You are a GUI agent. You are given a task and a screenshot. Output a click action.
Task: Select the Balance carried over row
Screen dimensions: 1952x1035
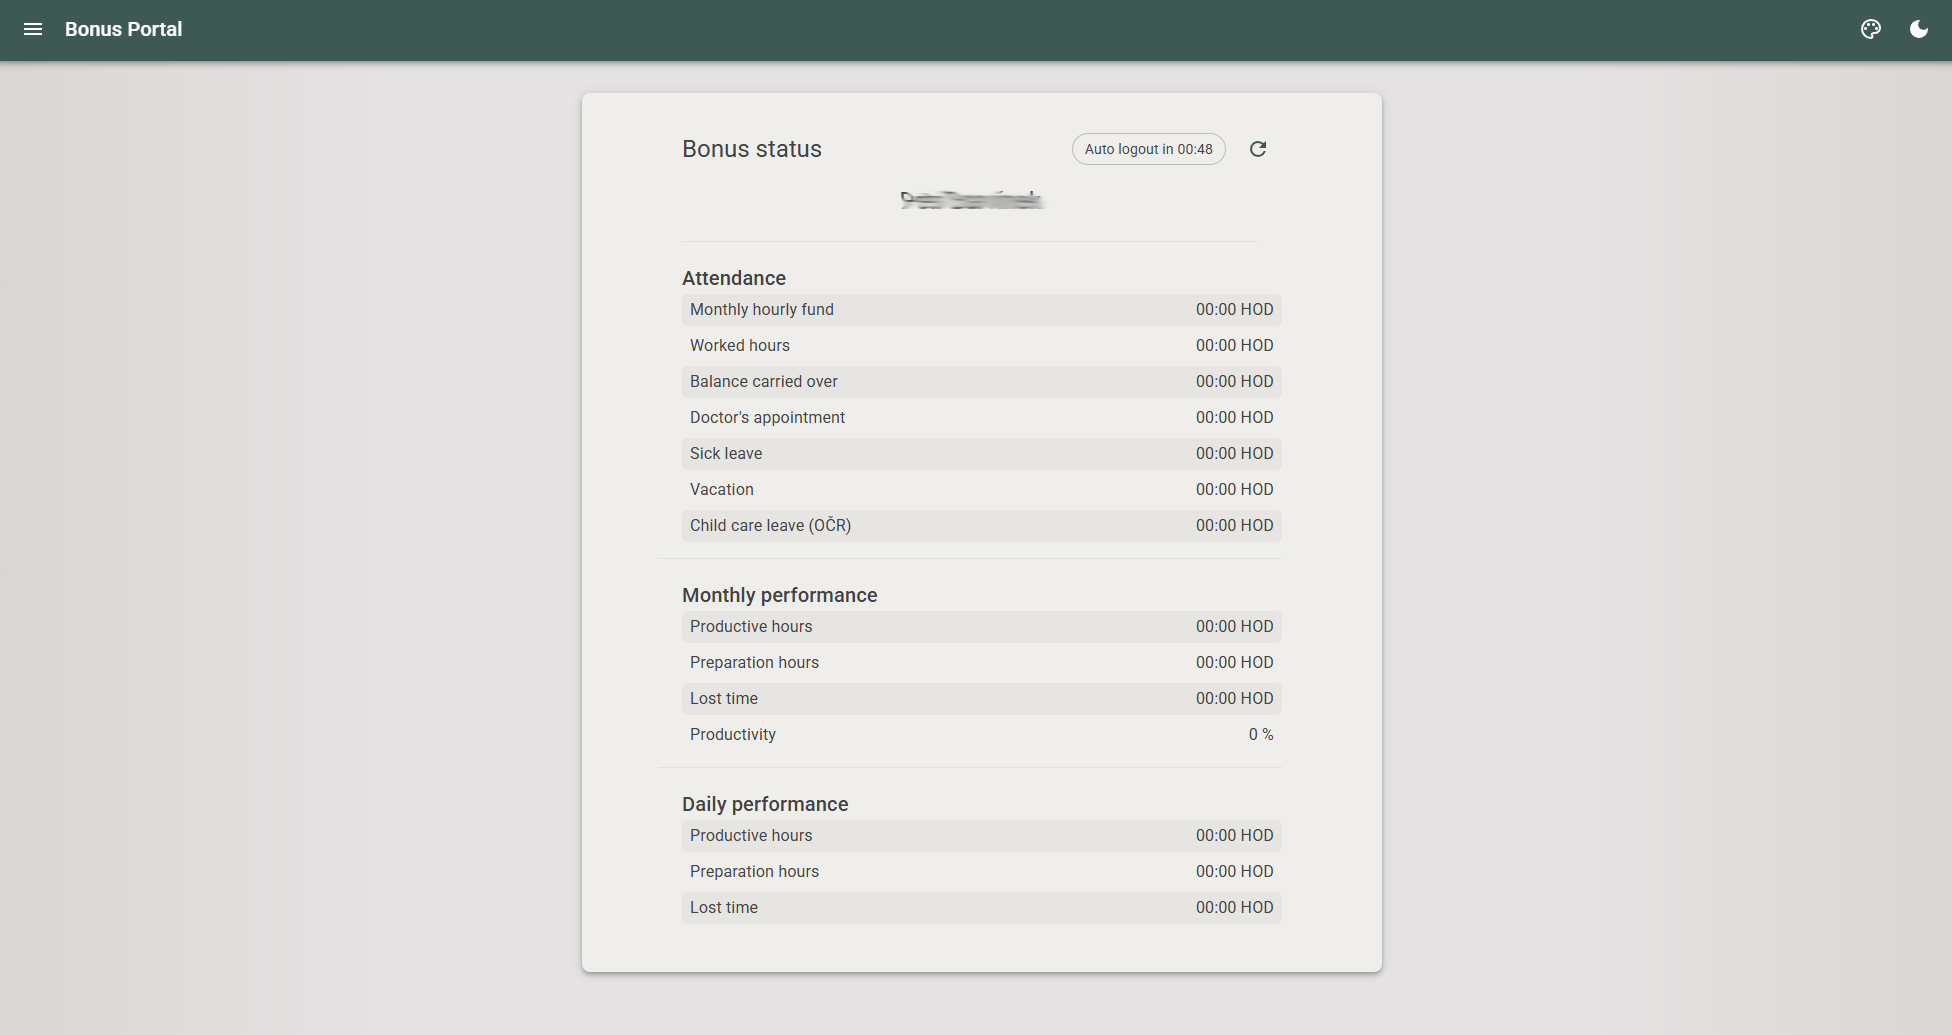[981, 382]
